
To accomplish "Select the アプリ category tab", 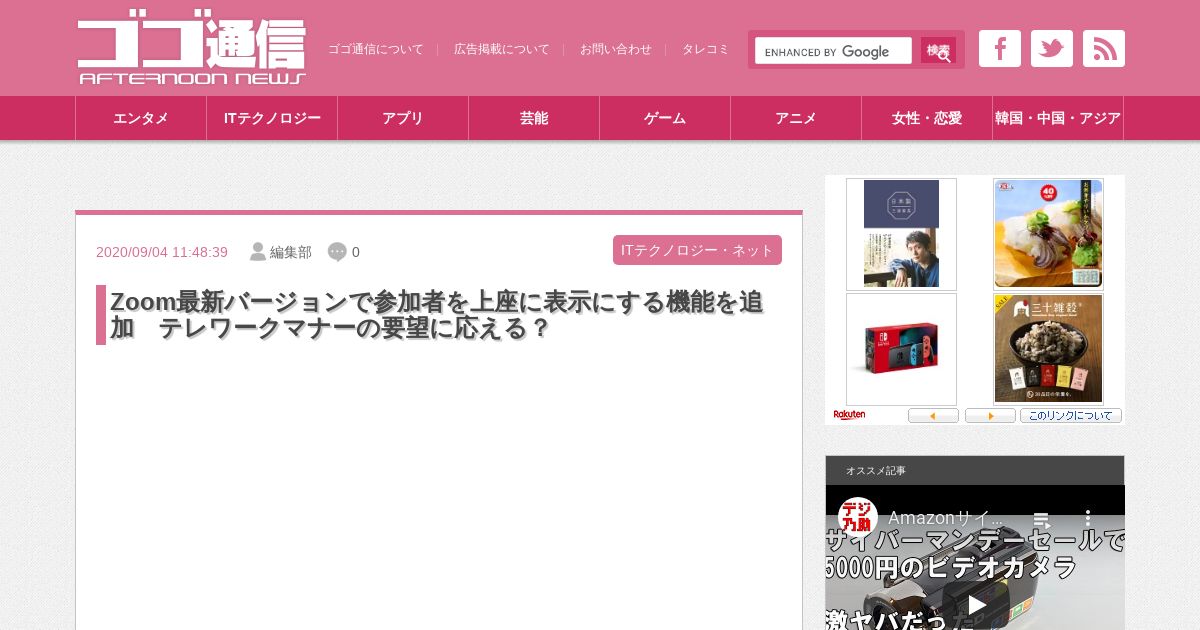I will [x=403, y=118].
